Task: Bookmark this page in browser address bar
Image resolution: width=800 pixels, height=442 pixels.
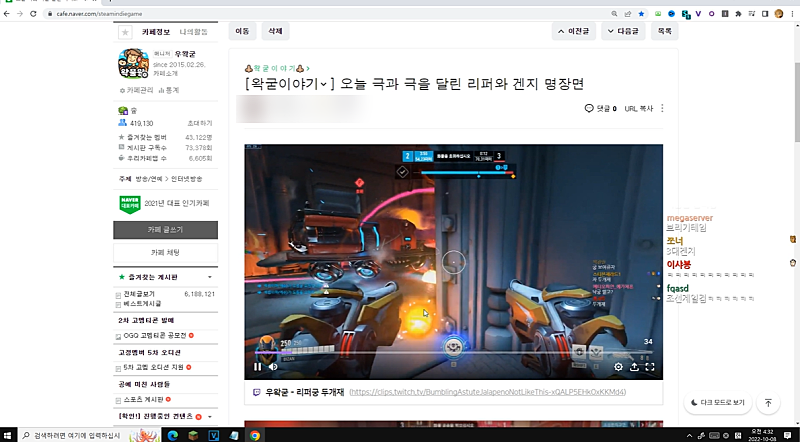Action: 641,14
